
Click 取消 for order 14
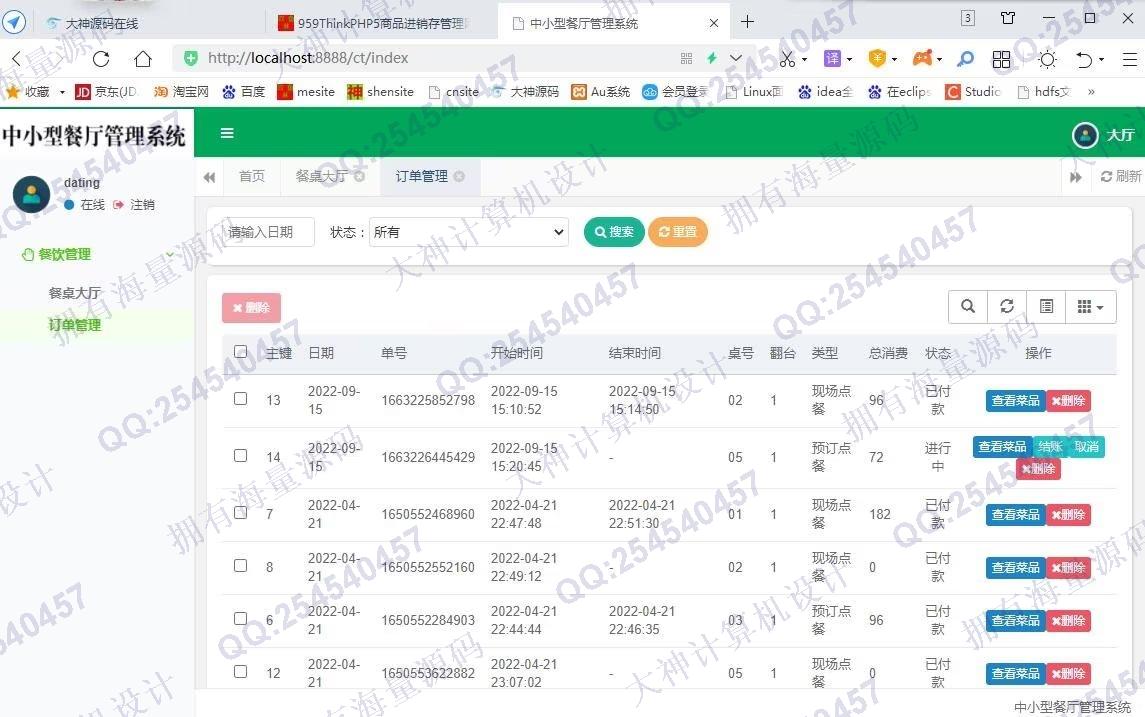(1087, 447)
